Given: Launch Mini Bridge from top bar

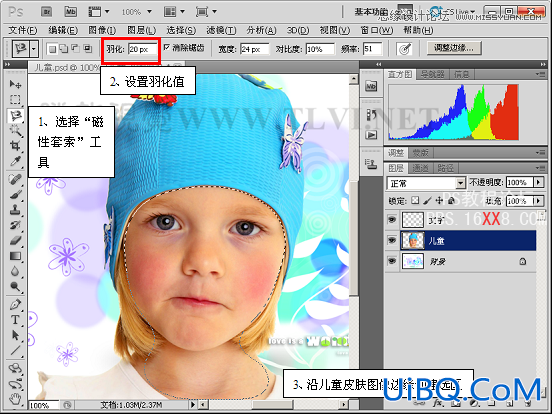Looking at the screenshot, I should 70,12.
